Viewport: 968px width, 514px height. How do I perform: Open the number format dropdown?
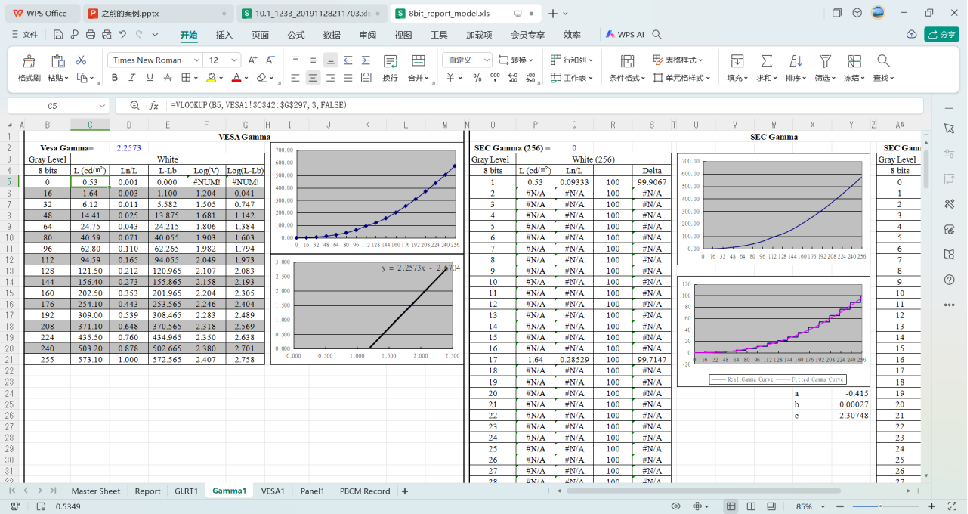(486, 60)
